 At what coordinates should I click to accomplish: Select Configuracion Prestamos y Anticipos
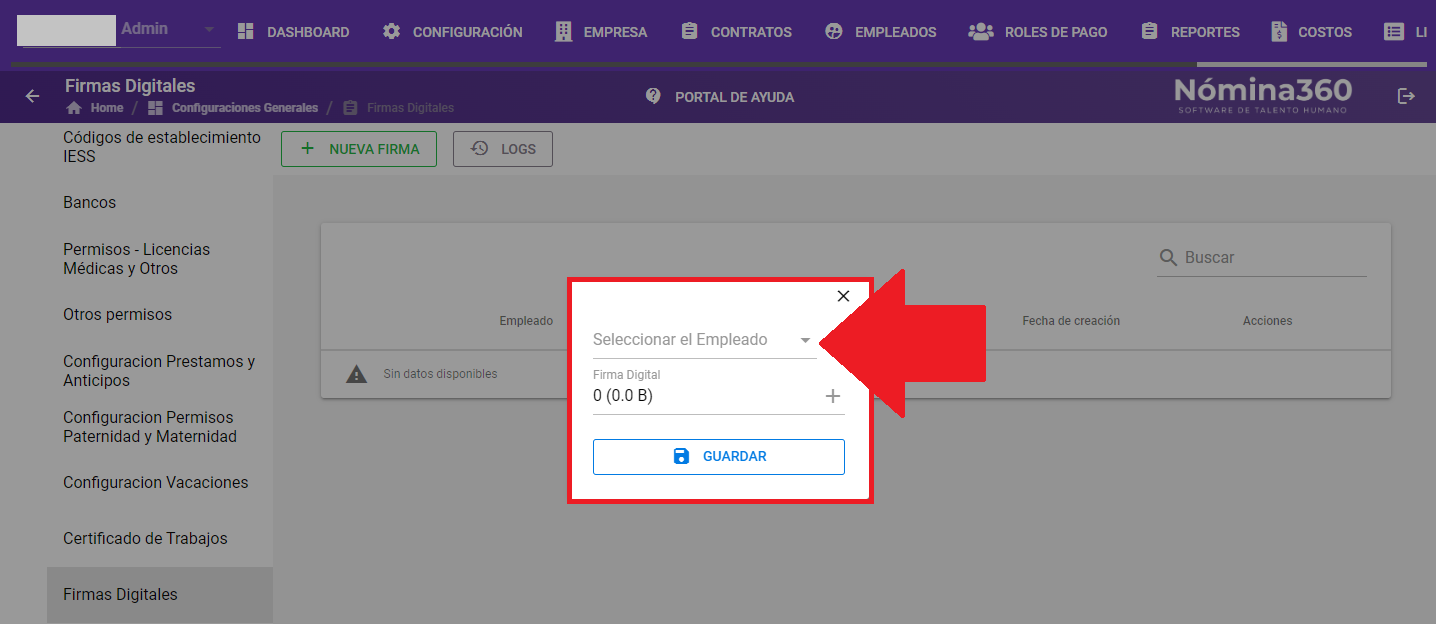click(160, 371)
